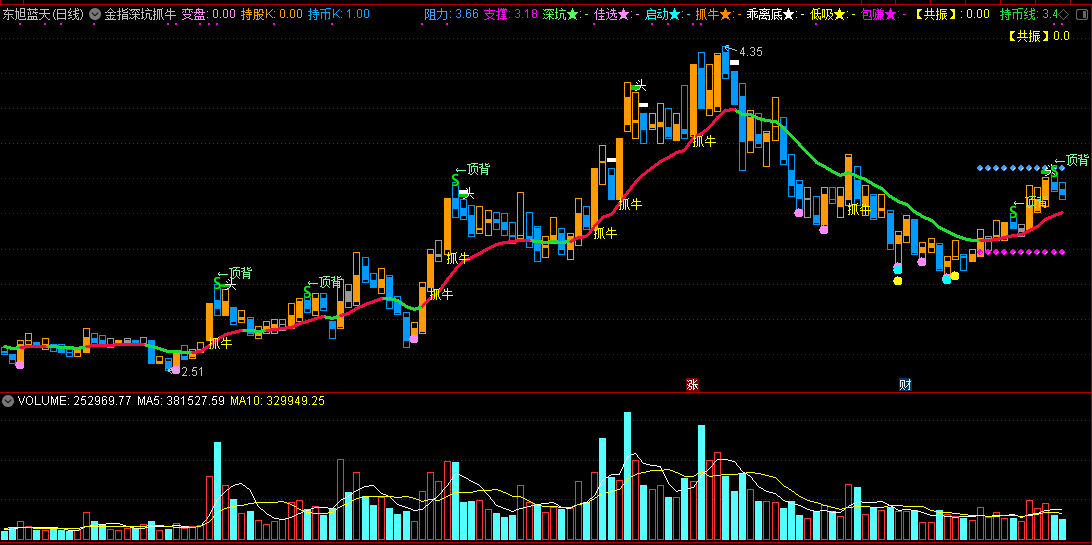Image resolution: width=1092 pixels, height=545 pixels.
Task: Toggle the side panel icon at chart corner
Action: pyautogui.click(x=1082, y=14)
